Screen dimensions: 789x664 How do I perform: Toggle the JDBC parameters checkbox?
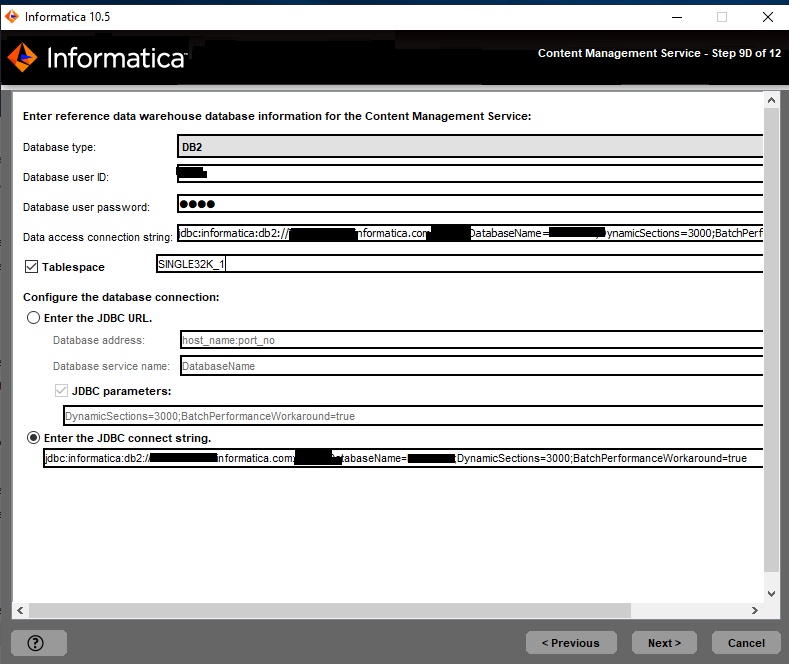click(x=61, y=391)
